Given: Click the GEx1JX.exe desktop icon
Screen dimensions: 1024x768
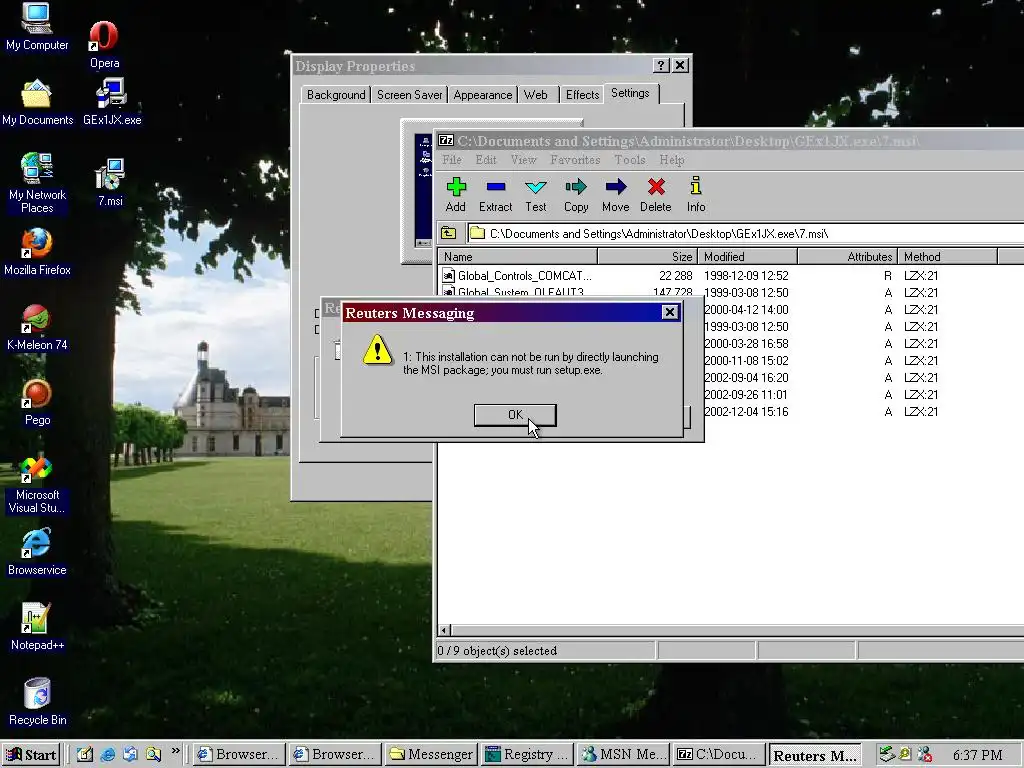Looking at the screenshot, I should tap(112, 103).
